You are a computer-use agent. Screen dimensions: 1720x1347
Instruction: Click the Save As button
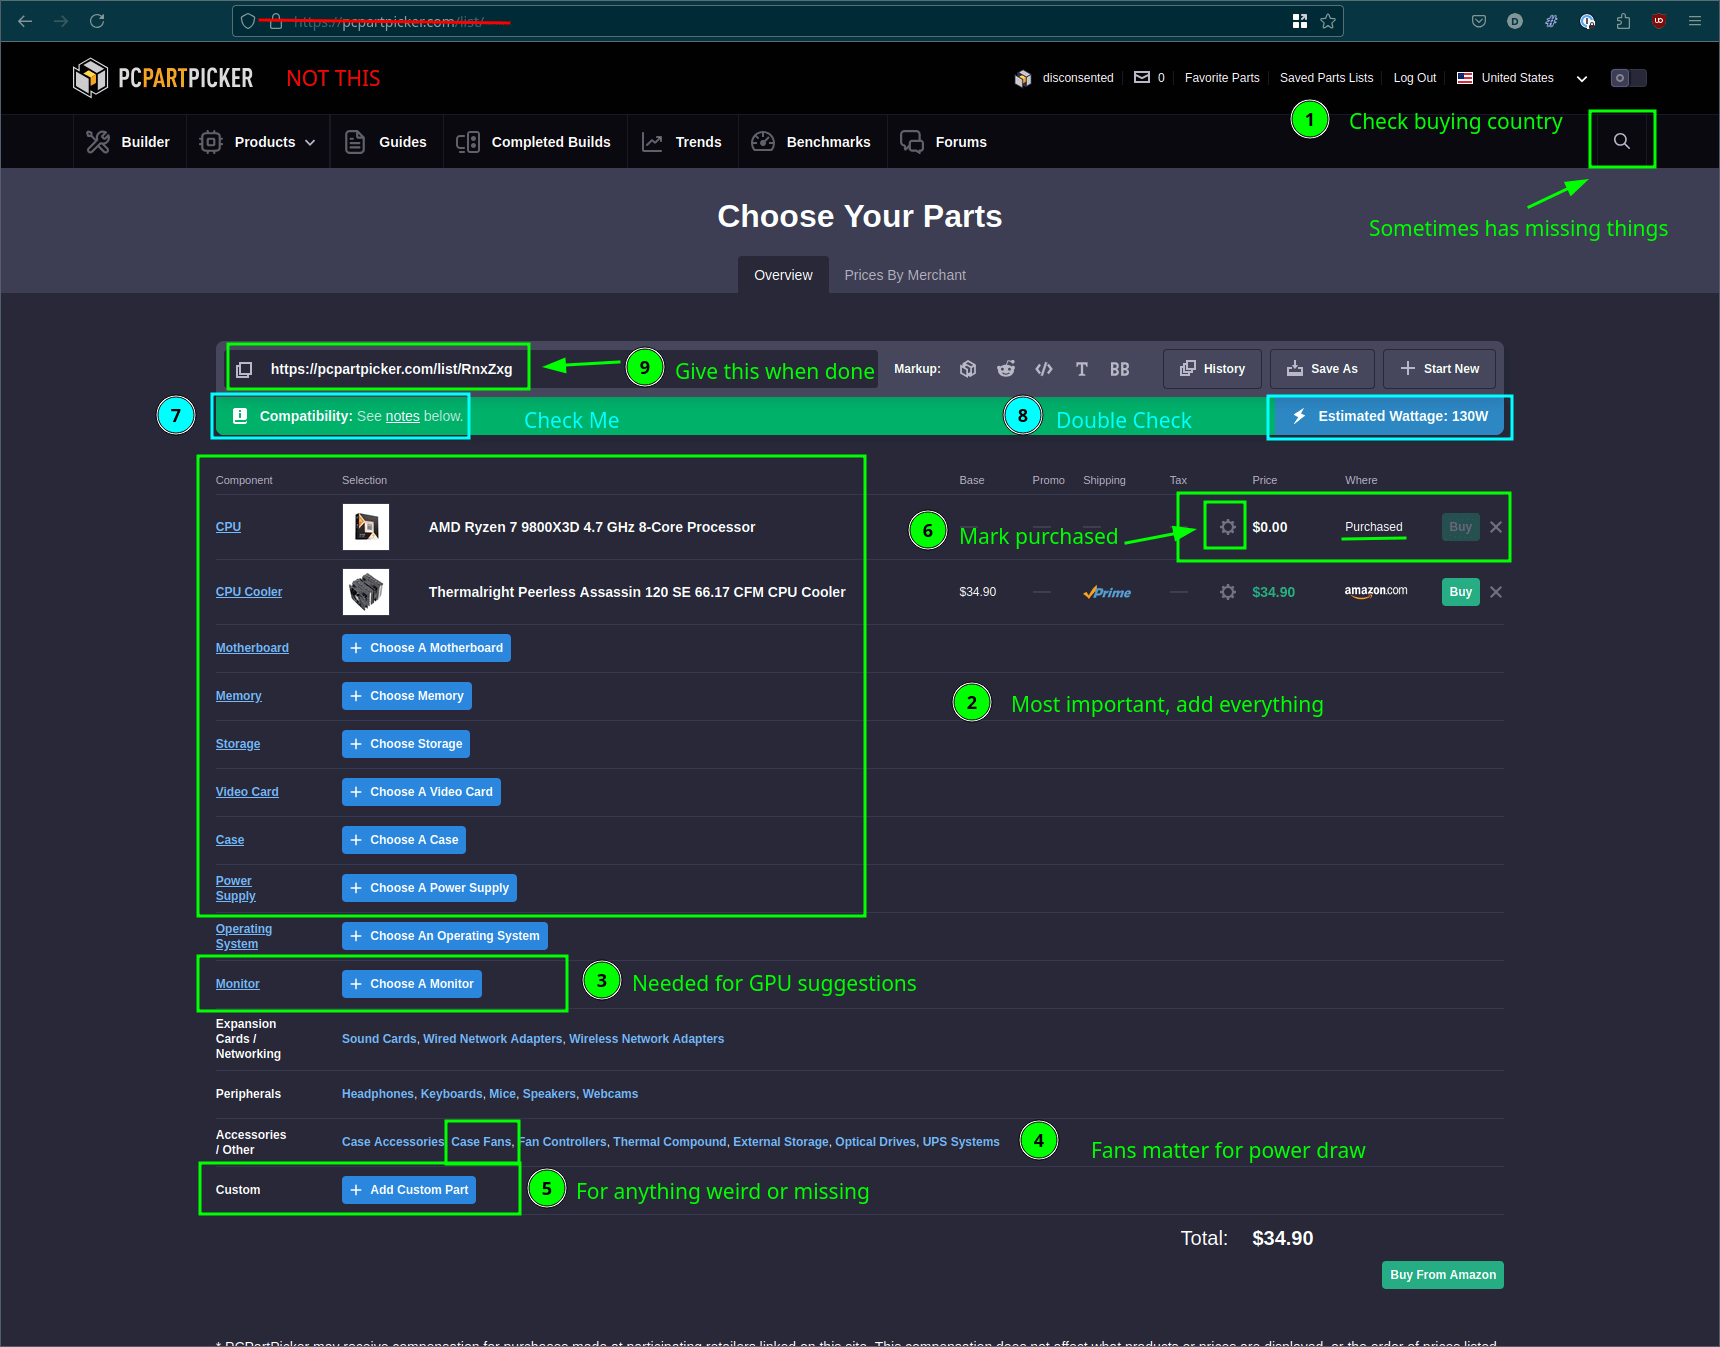pyautogui.click(x=1322, y=369)
